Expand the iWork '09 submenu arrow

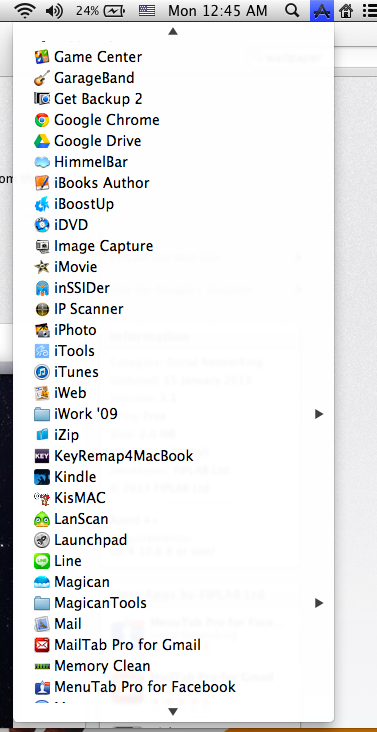[319, 414]
